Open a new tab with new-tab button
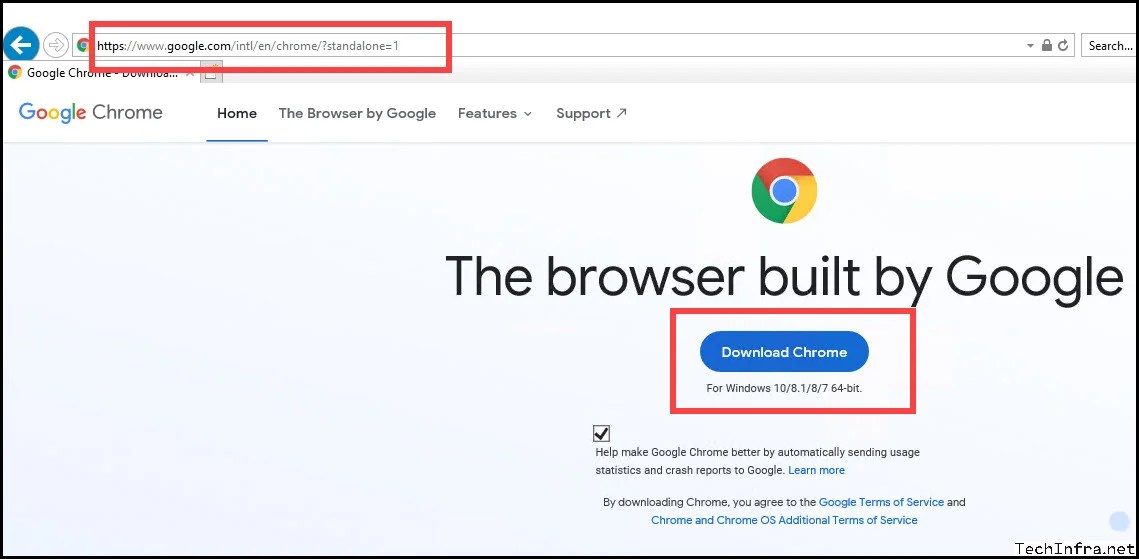Viewport: 1139px width, 559px height. (211, 73)
